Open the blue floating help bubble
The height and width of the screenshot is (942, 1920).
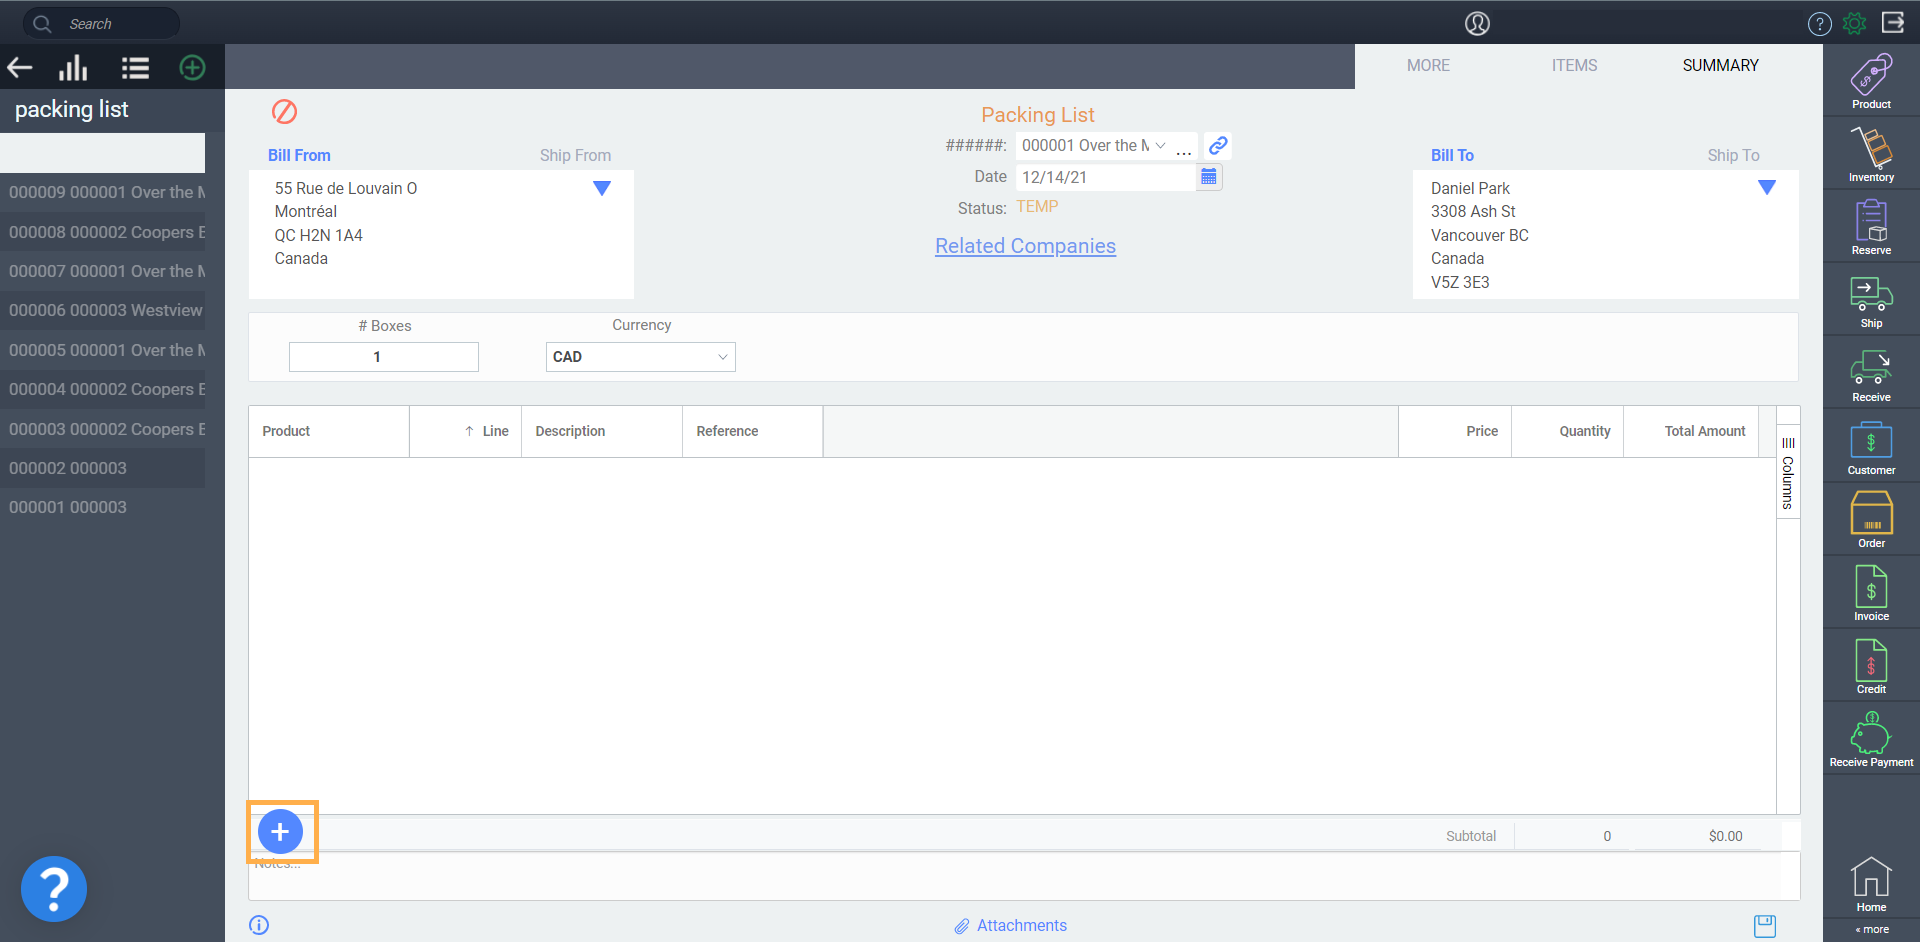(54, 888)
